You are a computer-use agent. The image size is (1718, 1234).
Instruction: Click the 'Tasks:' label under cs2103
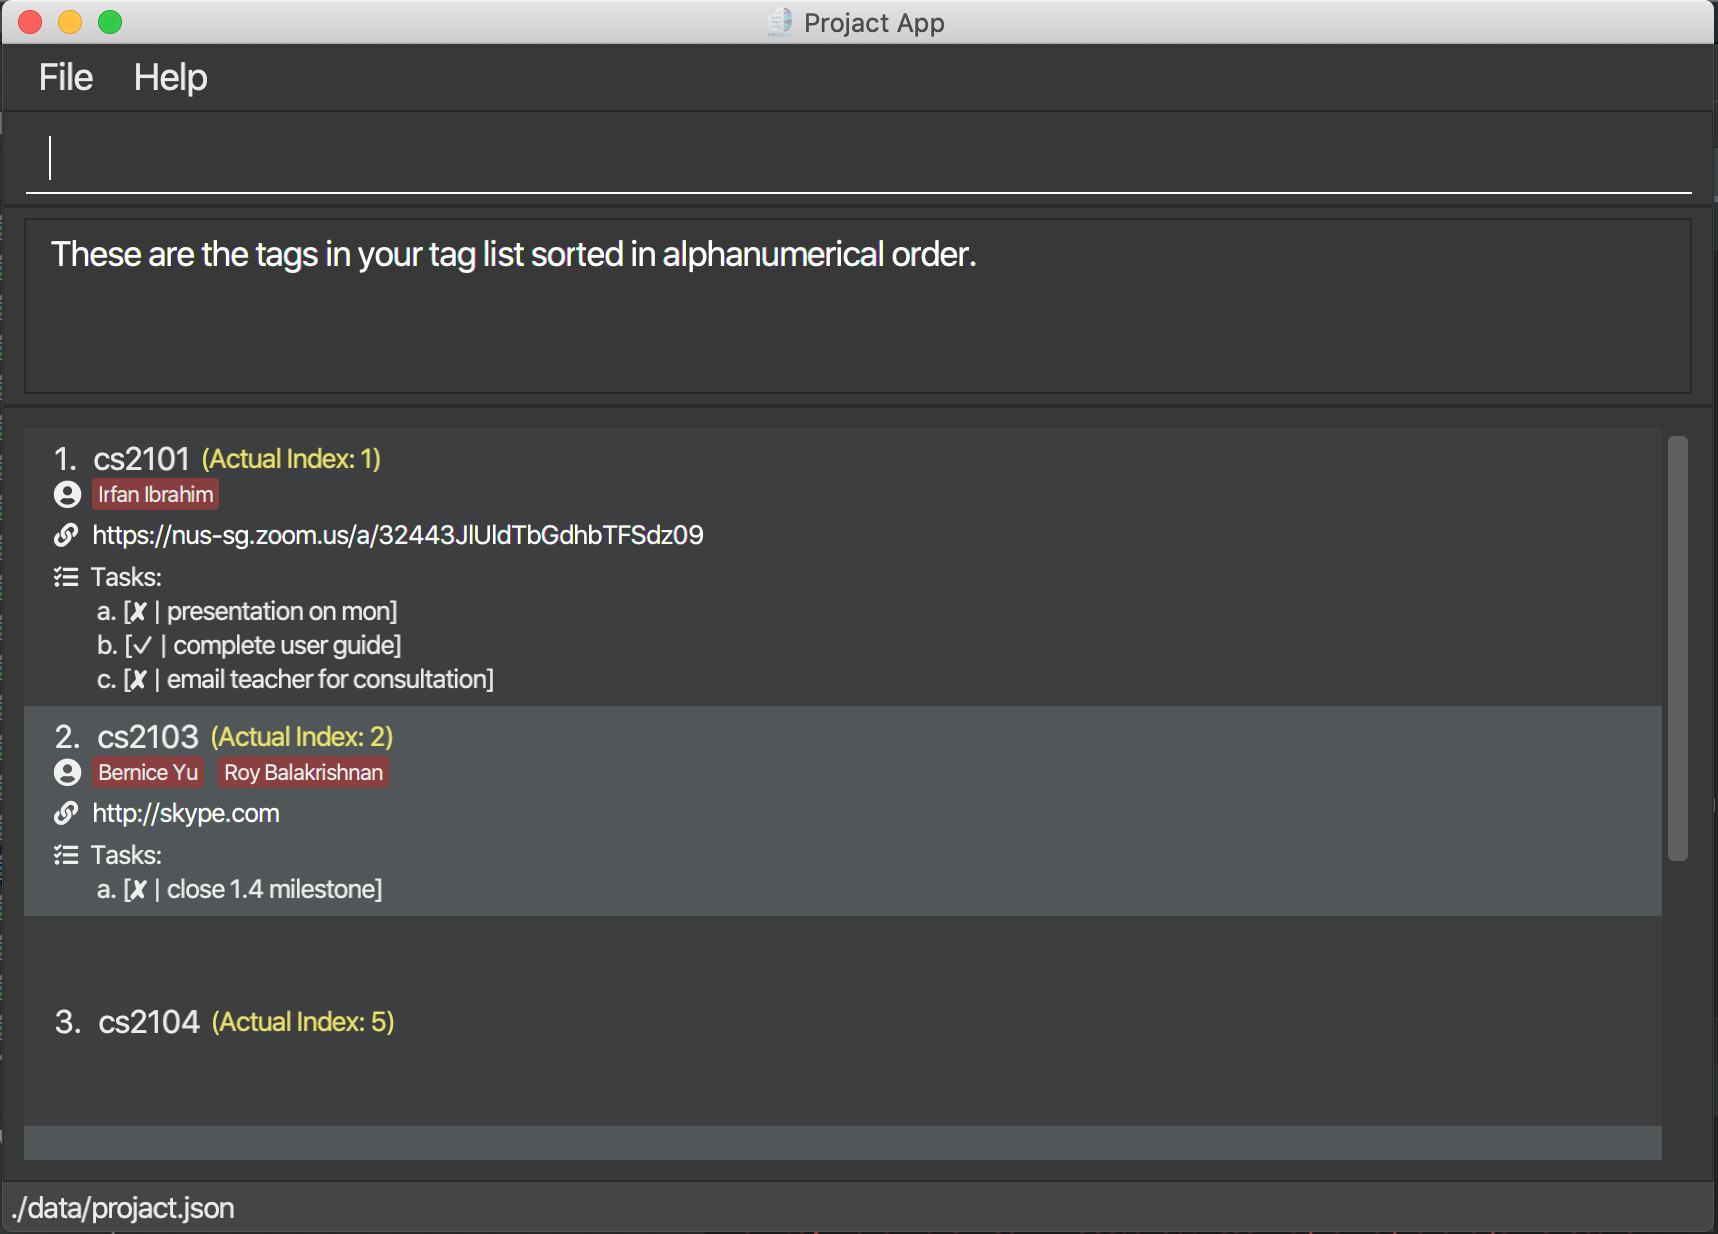click(x=126, y=855)
